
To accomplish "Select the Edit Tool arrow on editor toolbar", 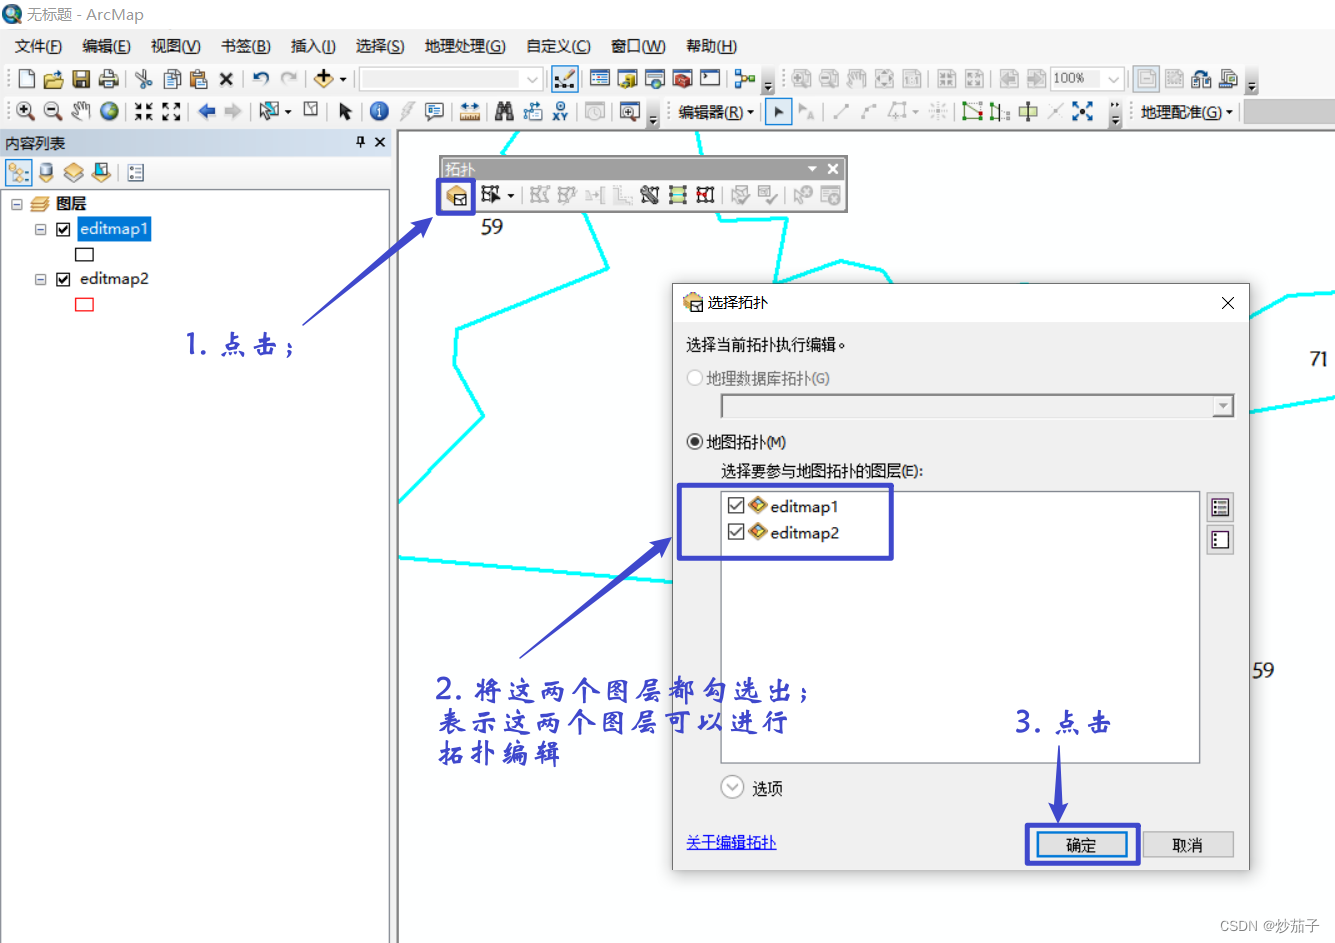I will 778,112.
